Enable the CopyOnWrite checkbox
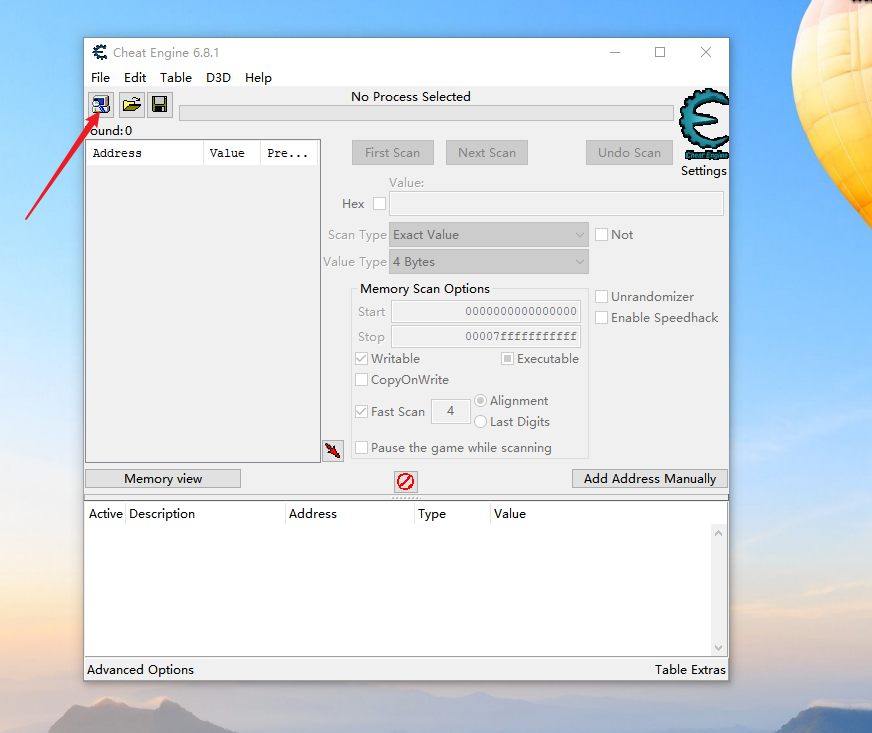Viewport: 872px width, 733px height. click(x=361, y=380)
